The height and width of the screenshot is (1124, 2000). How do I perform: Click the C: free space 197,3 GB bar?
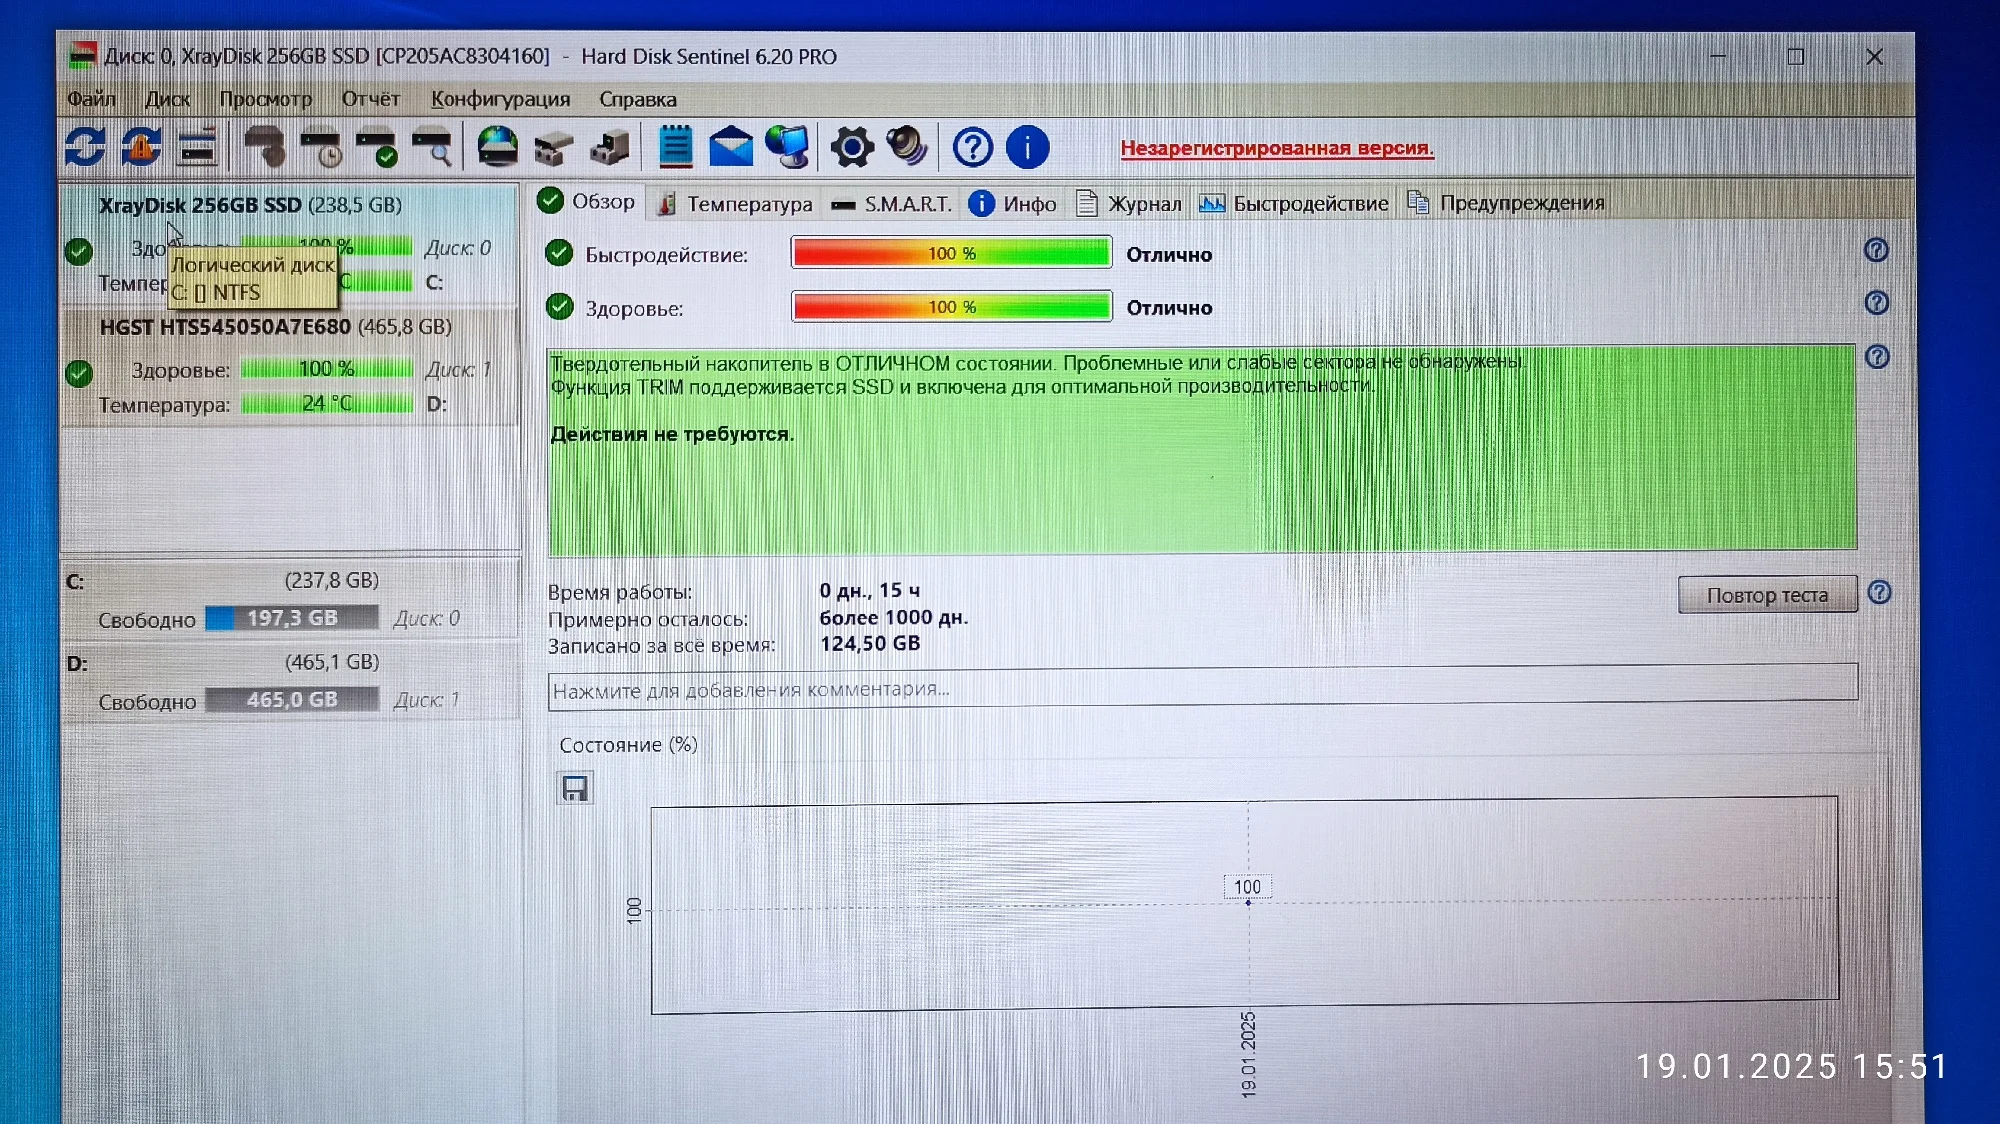click(x=292, y=618)
